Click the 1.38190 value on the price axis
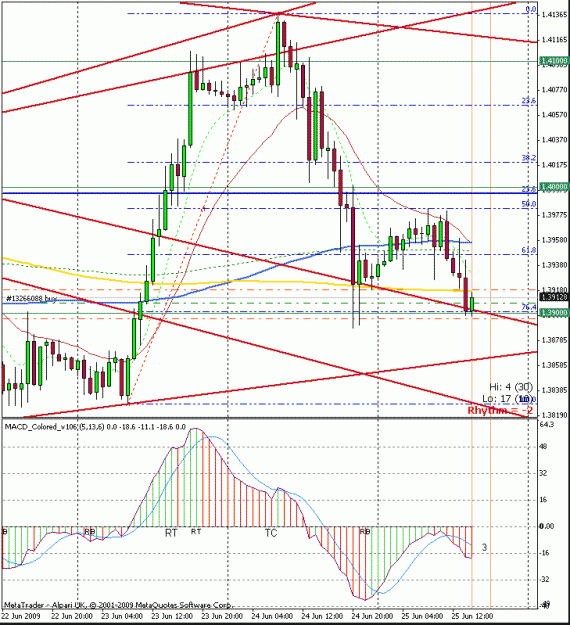The height and width of the screenshot is (625, 570). coord(554,415)
